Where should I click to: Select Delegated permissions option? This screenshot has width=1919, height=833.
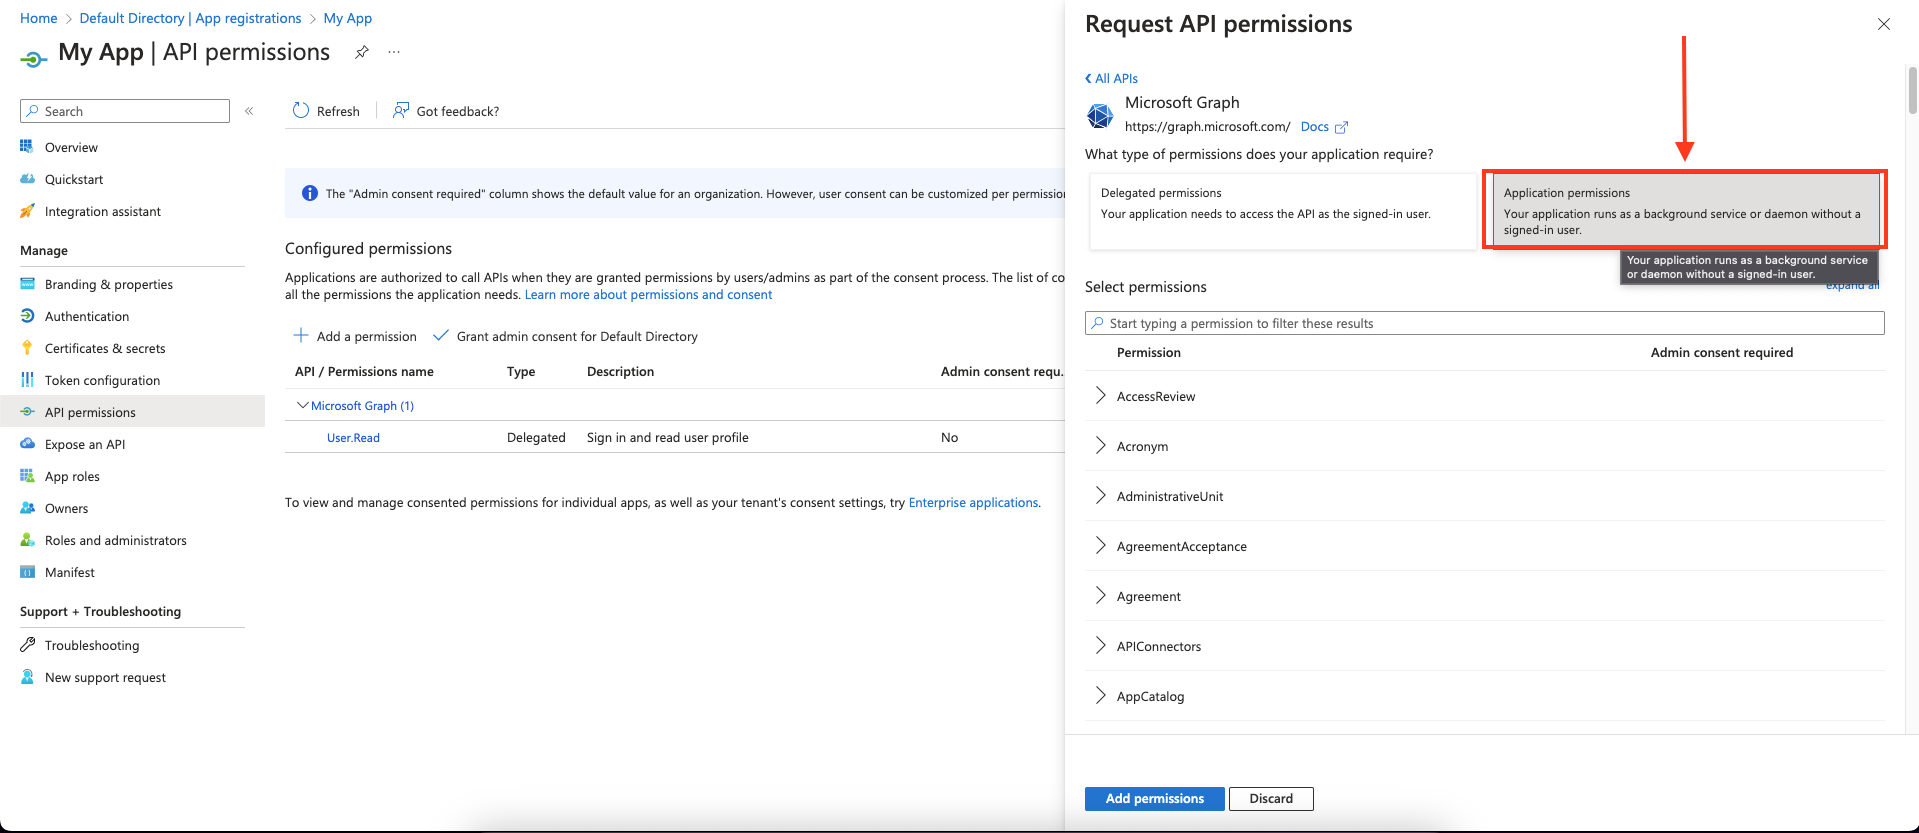click(x=1282, y=211)
